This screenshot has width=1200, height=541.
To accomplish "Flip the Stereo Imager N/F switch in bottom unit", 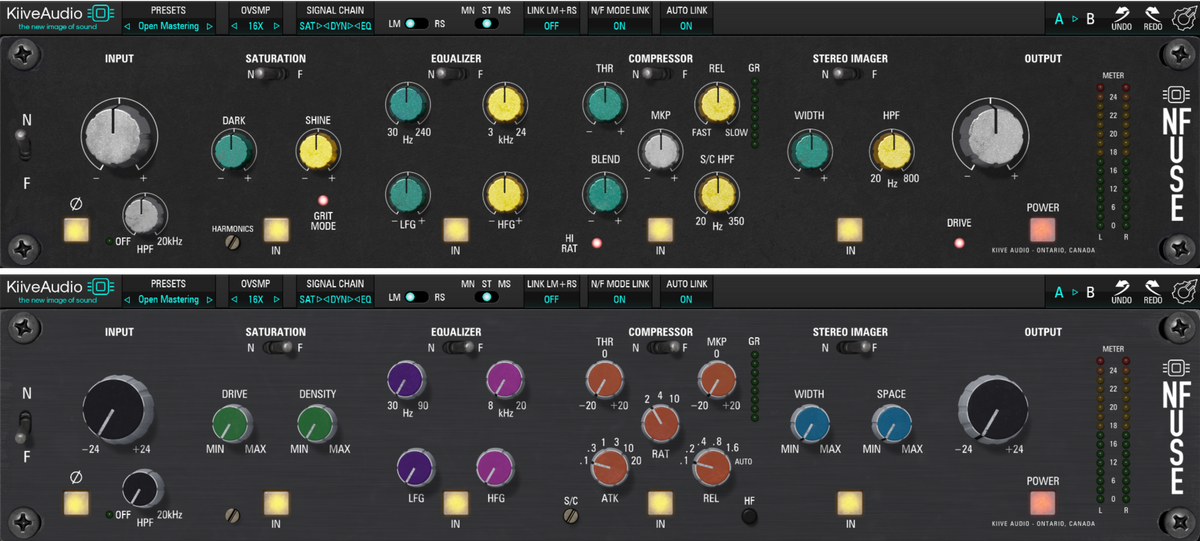I will (x=848, y=348).
